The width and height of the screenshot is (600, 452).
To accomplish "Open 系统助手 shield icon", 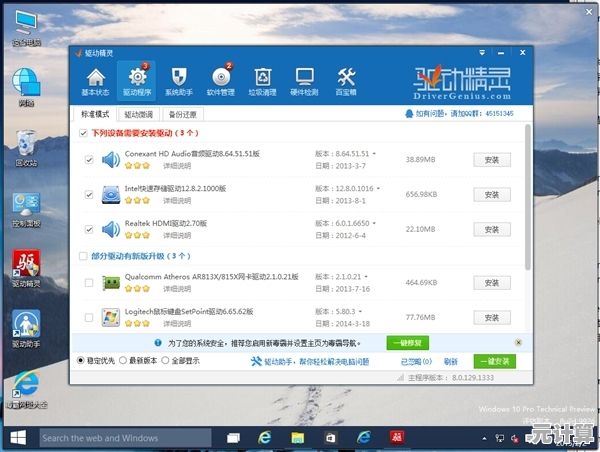I will [179, 80].
